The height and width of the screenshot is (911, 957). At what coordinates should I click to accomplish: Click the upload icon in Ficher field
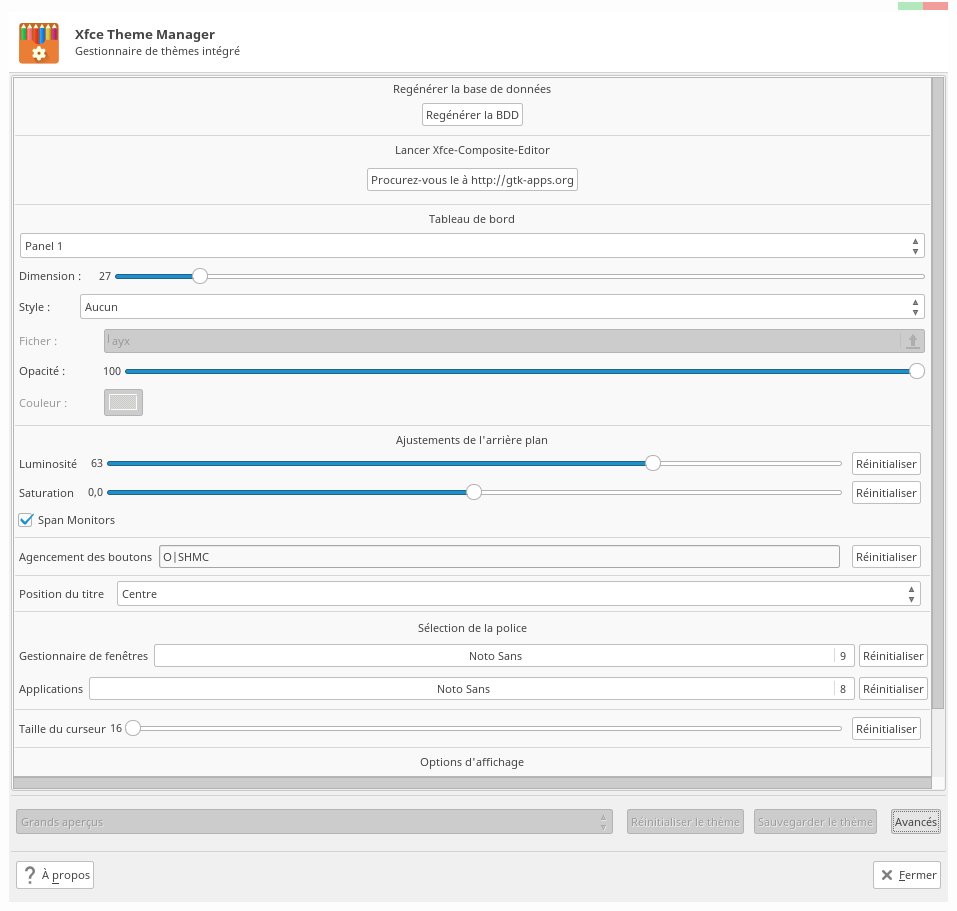(x=912, y=341)
